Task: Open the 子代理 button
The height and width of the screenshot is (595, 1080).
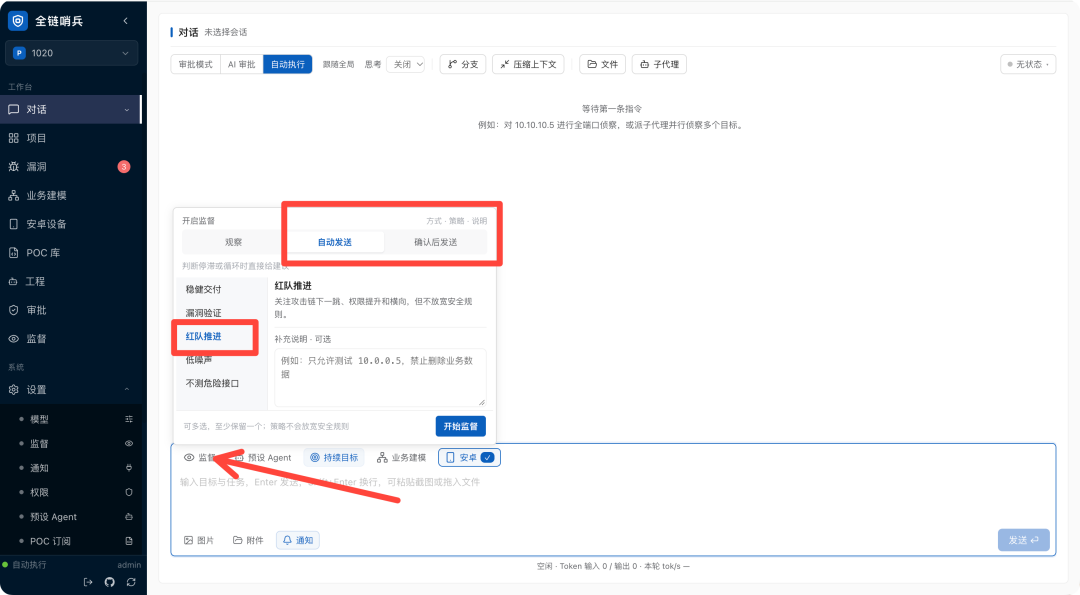Action: pos(659,64)
